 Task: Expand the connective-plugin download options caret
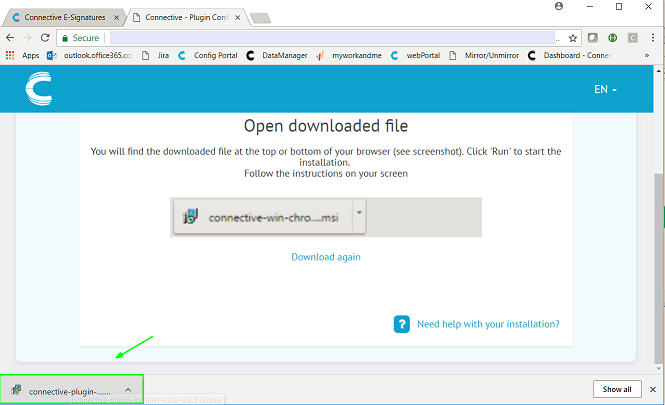(128, 390)
